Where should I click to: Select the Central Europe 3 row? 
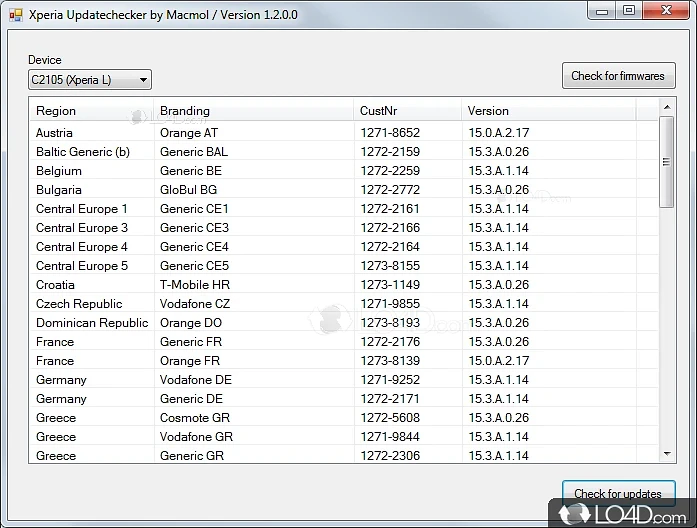point(344,228)
